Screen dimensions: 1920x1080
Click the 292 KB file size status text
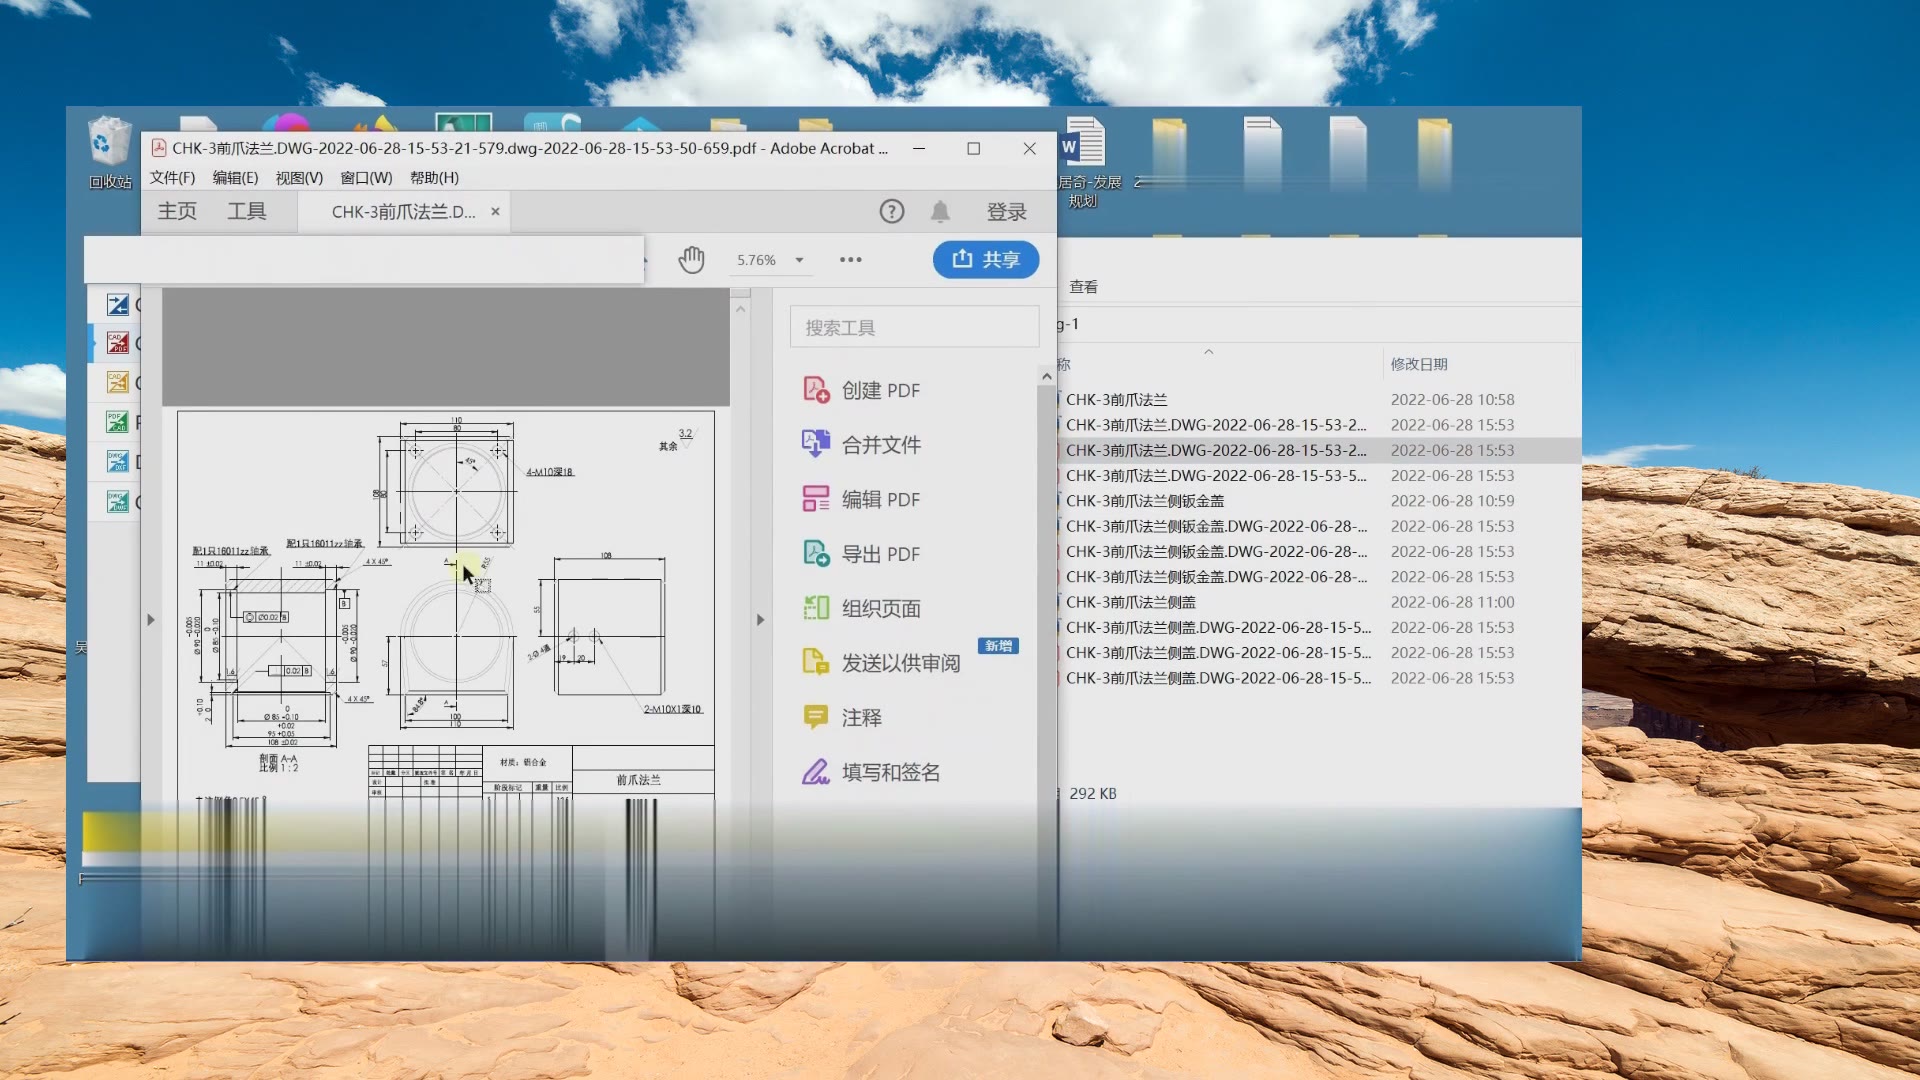click(x=1092, y=793)
